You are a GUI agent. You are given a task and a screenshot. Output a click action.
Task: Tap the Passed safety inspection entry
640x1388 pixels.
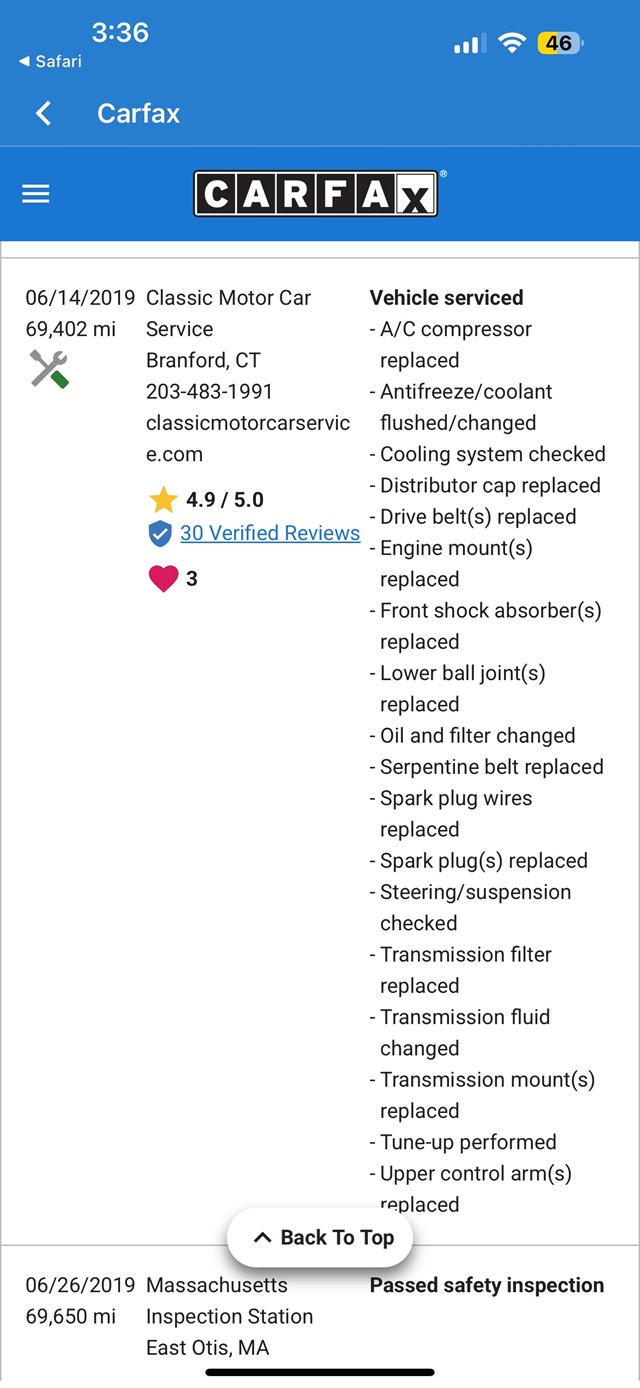tap(486, 1285)
